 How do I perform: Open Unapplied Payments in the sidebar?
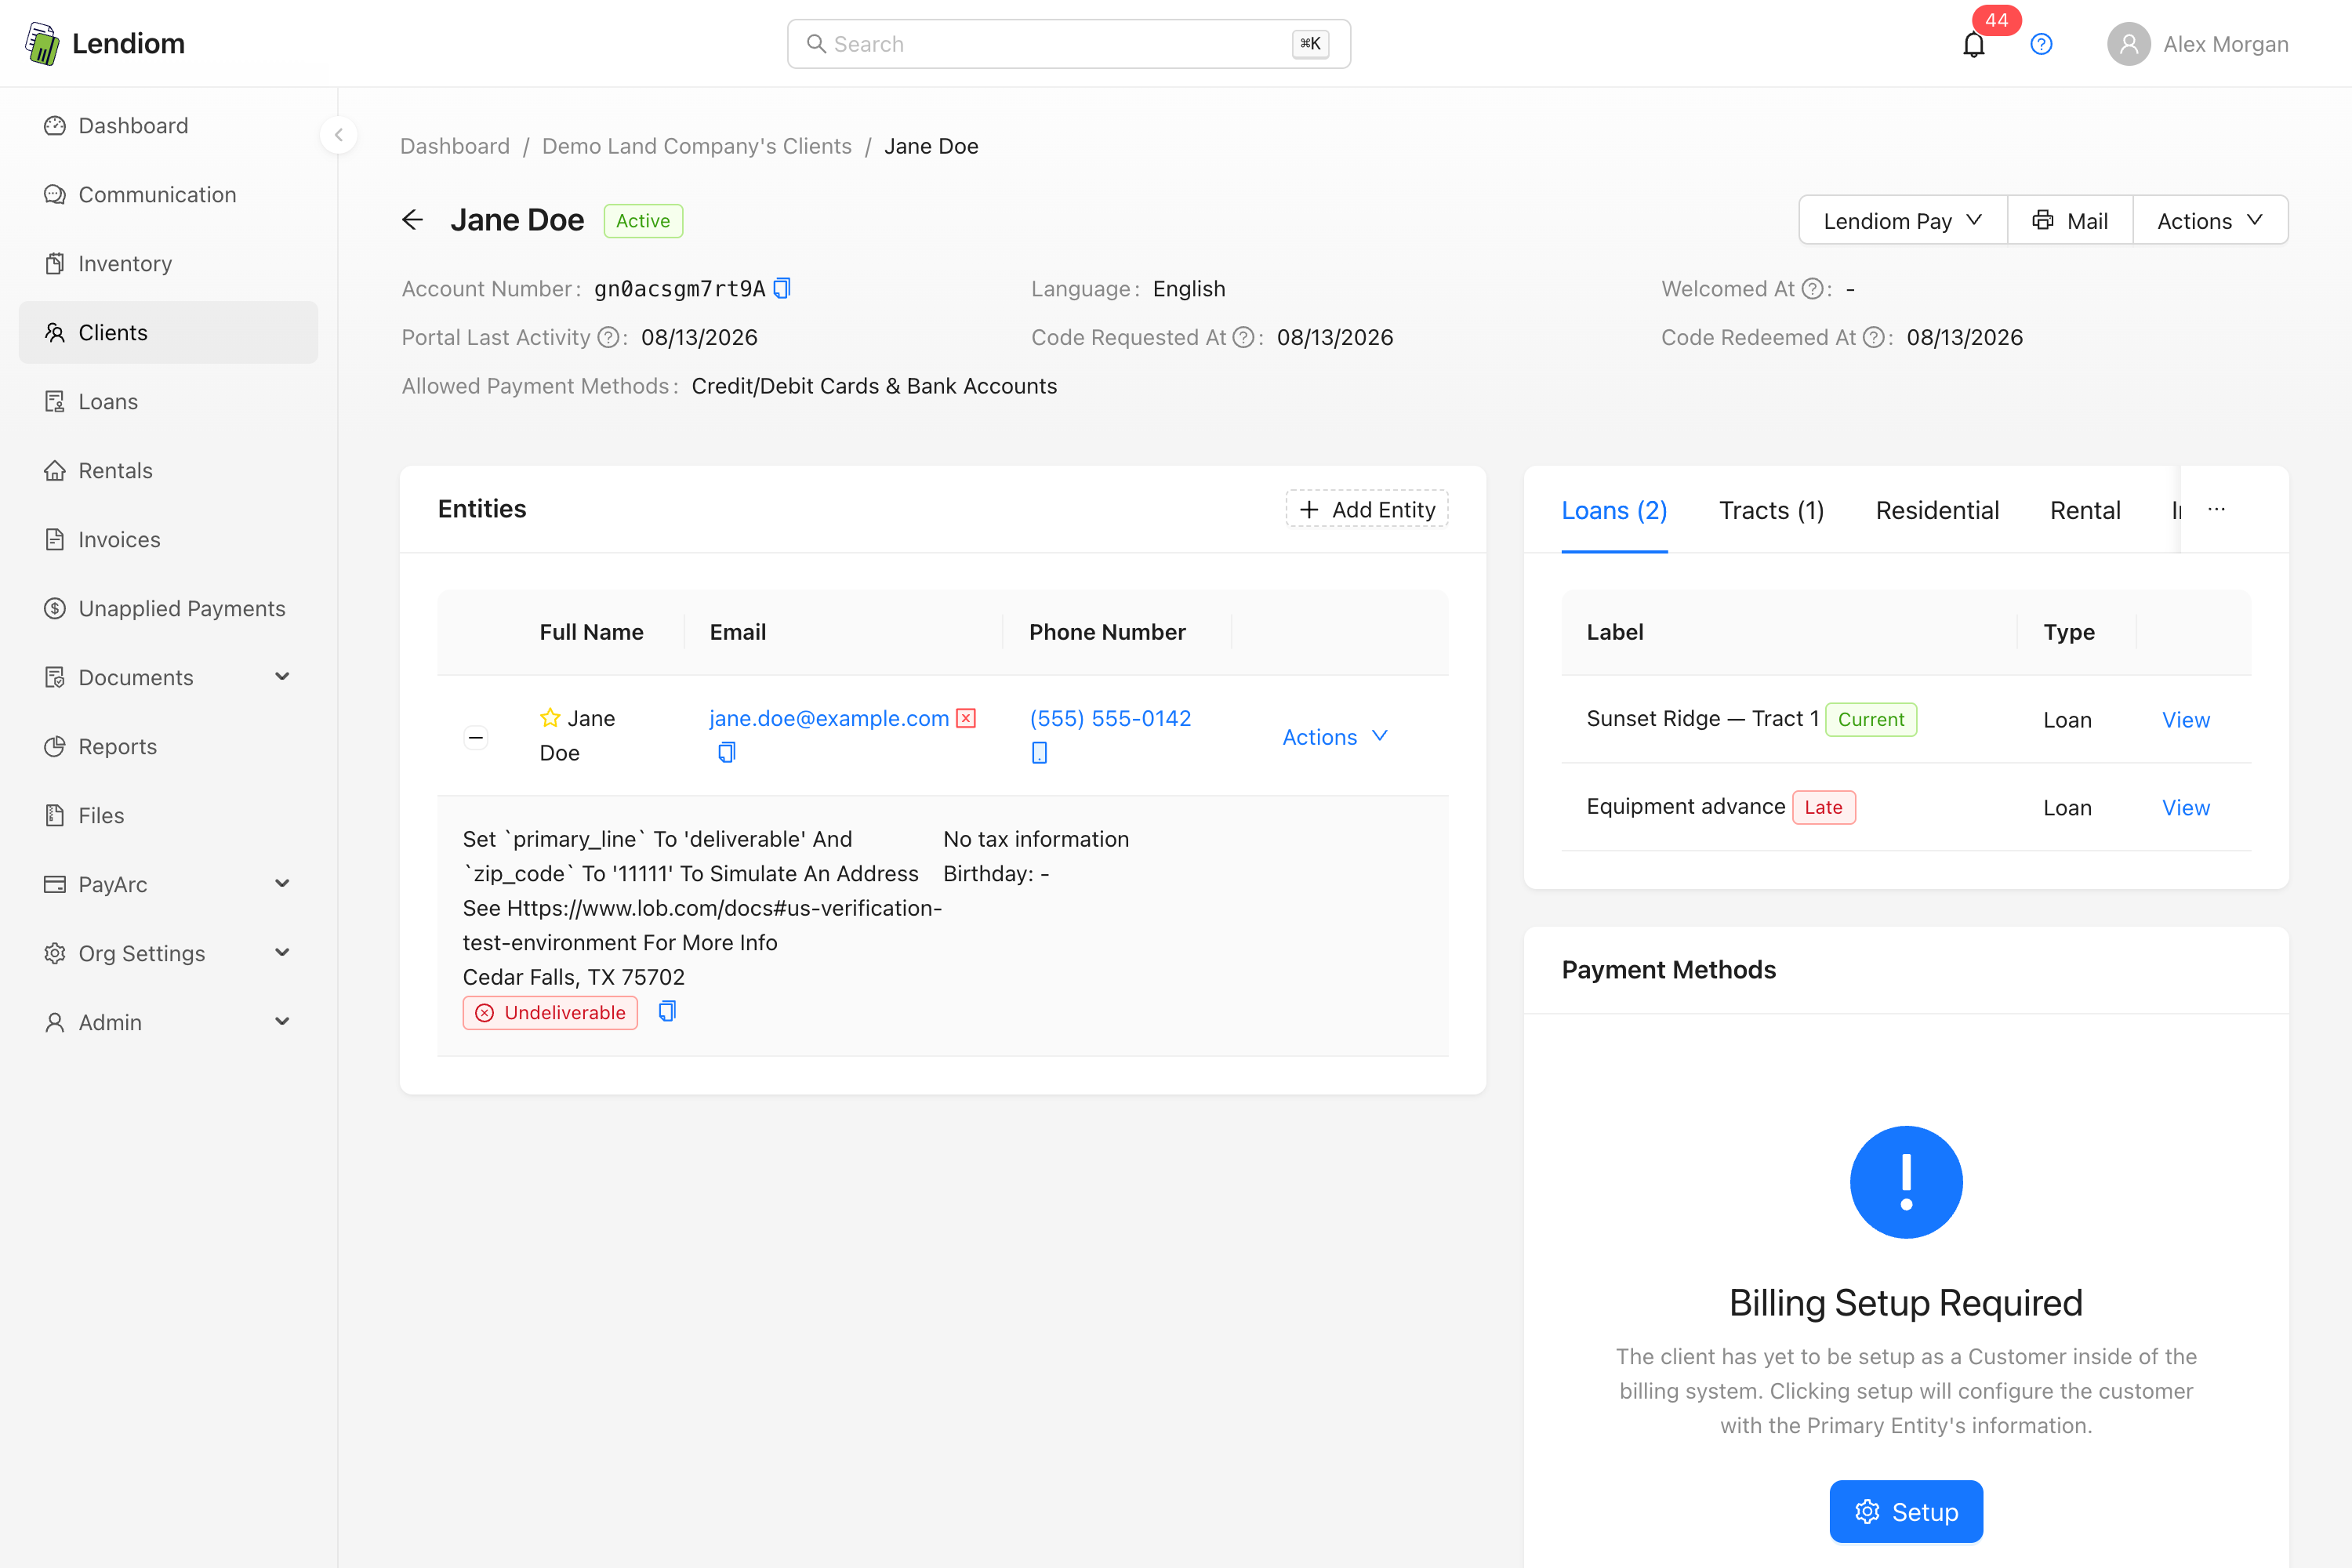pyautogui.click(x=168, y=608)
